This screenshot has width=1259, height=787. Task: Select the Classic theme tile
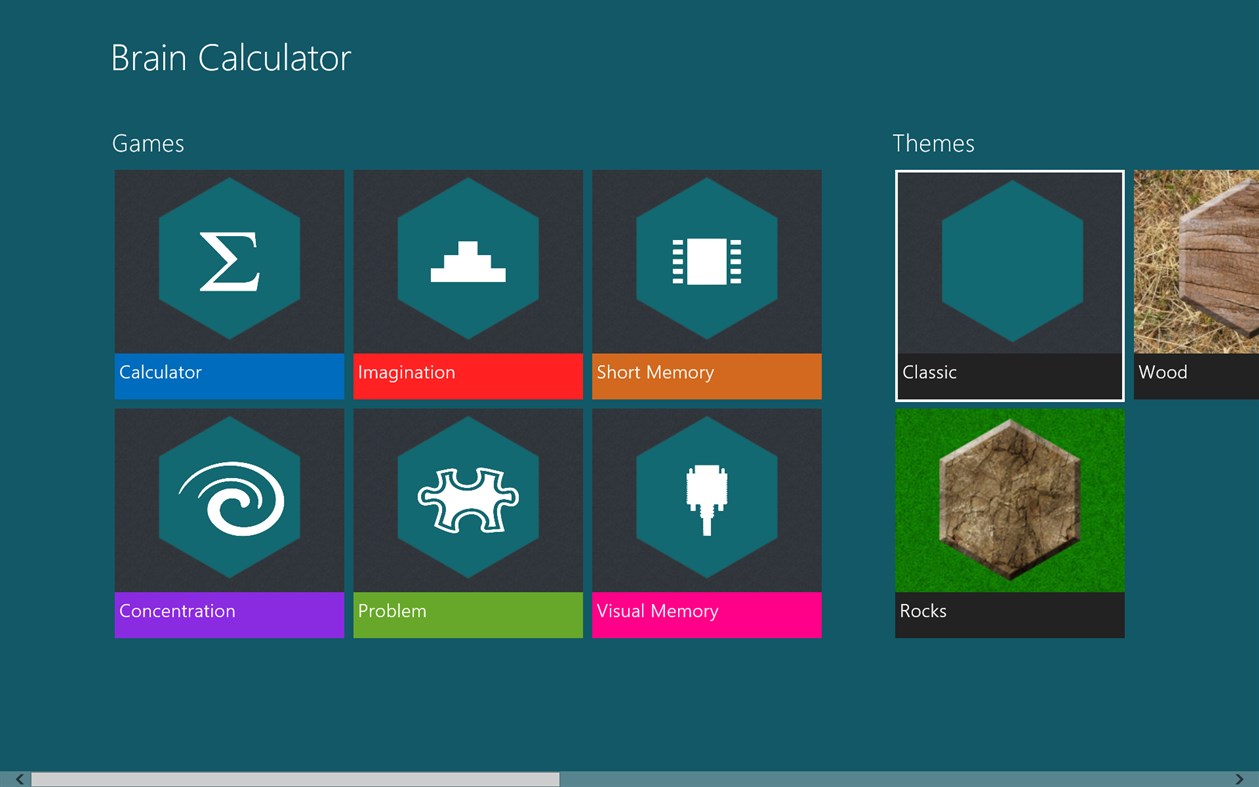(x=1009, y=285)
